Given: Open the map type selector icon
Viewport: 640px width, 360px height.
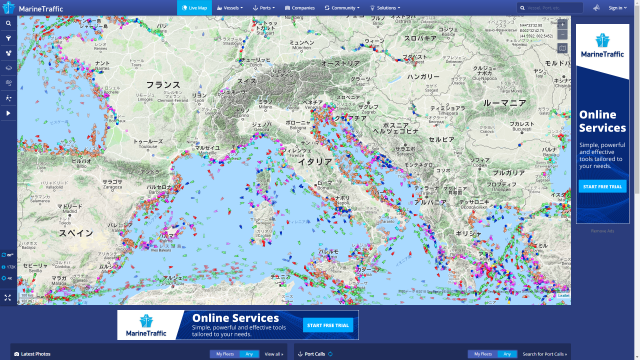Looking at the screenshot, I should 562,48.
